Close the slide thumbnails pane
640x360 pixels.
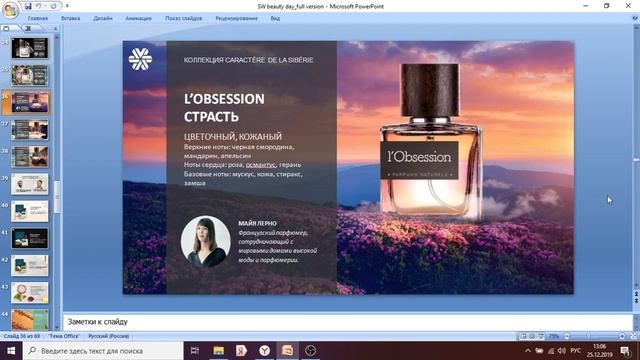(56, 29)
